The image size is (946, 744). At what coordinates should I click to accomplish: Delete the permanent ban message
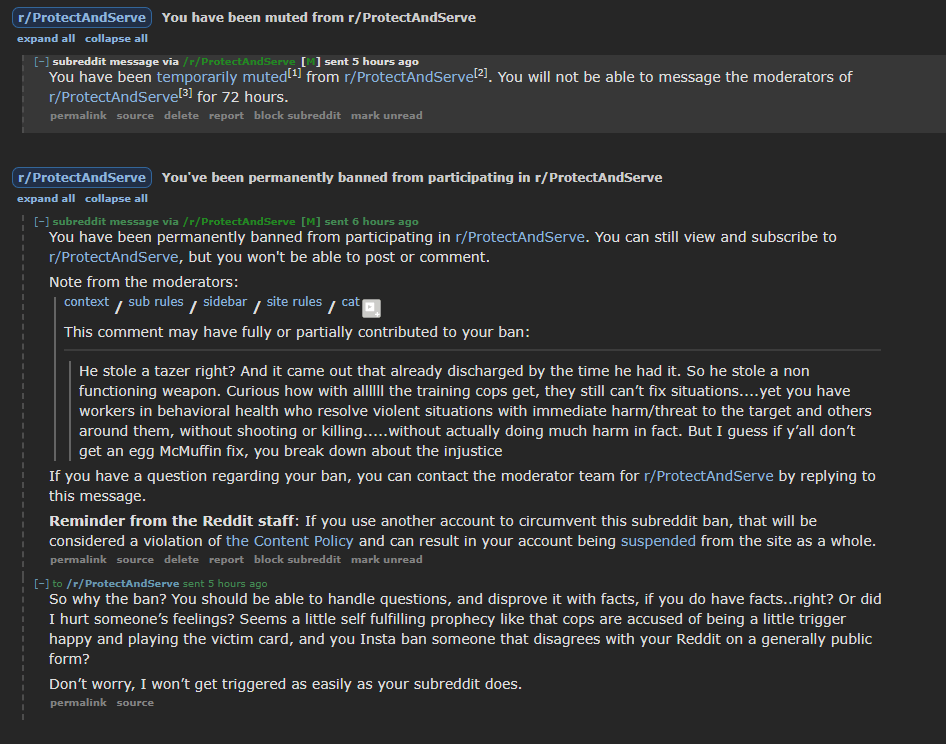pyautogui.click(x=180, y=559)
